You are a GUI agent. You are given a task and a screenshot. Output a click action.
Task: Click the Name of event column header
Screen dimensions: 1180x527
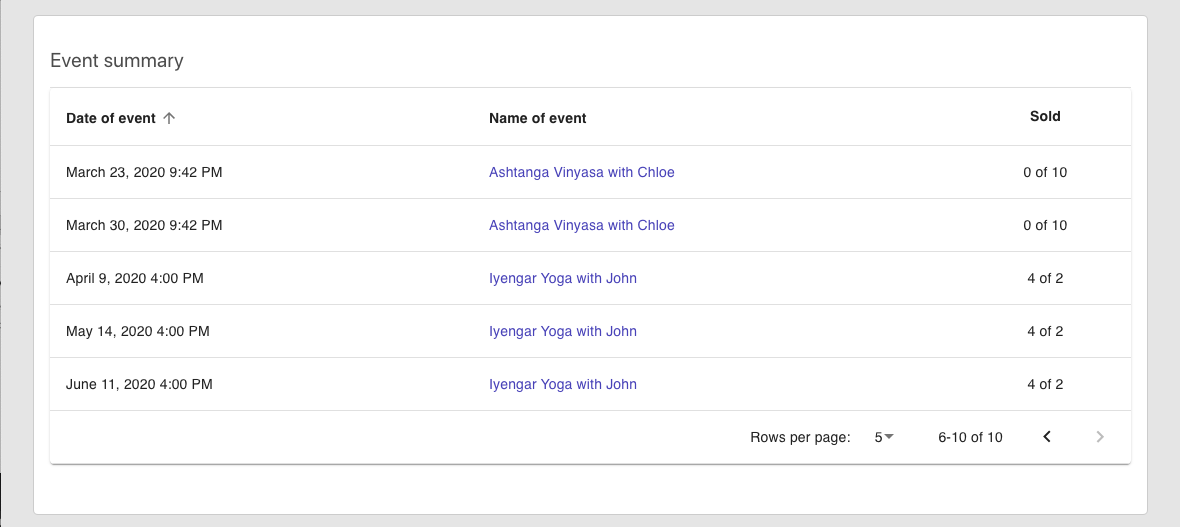537,118
